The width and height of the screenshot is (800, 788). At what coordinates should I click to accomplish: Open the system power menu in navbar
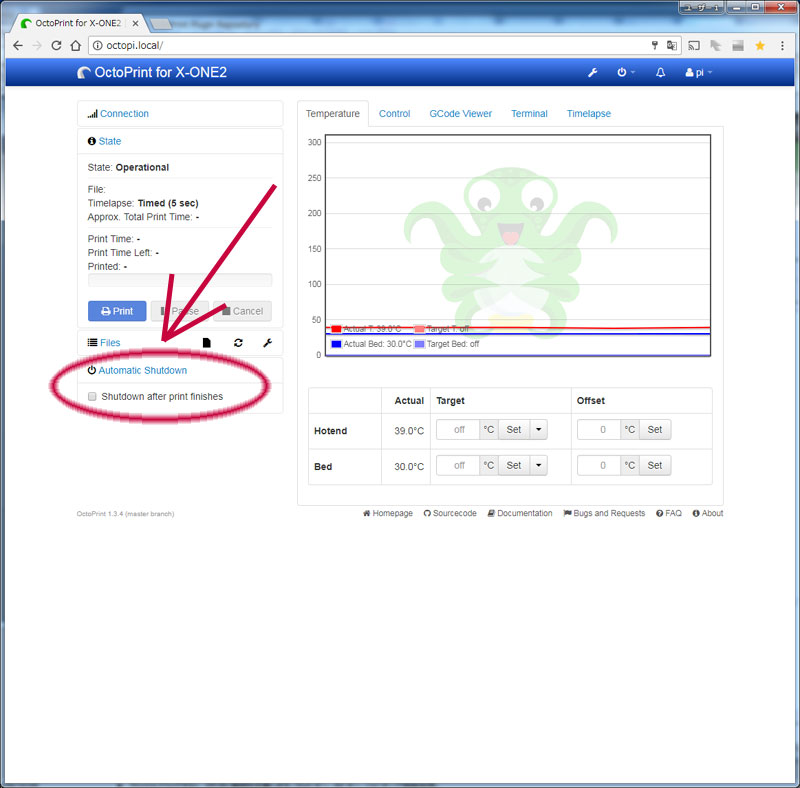[626, 72]
